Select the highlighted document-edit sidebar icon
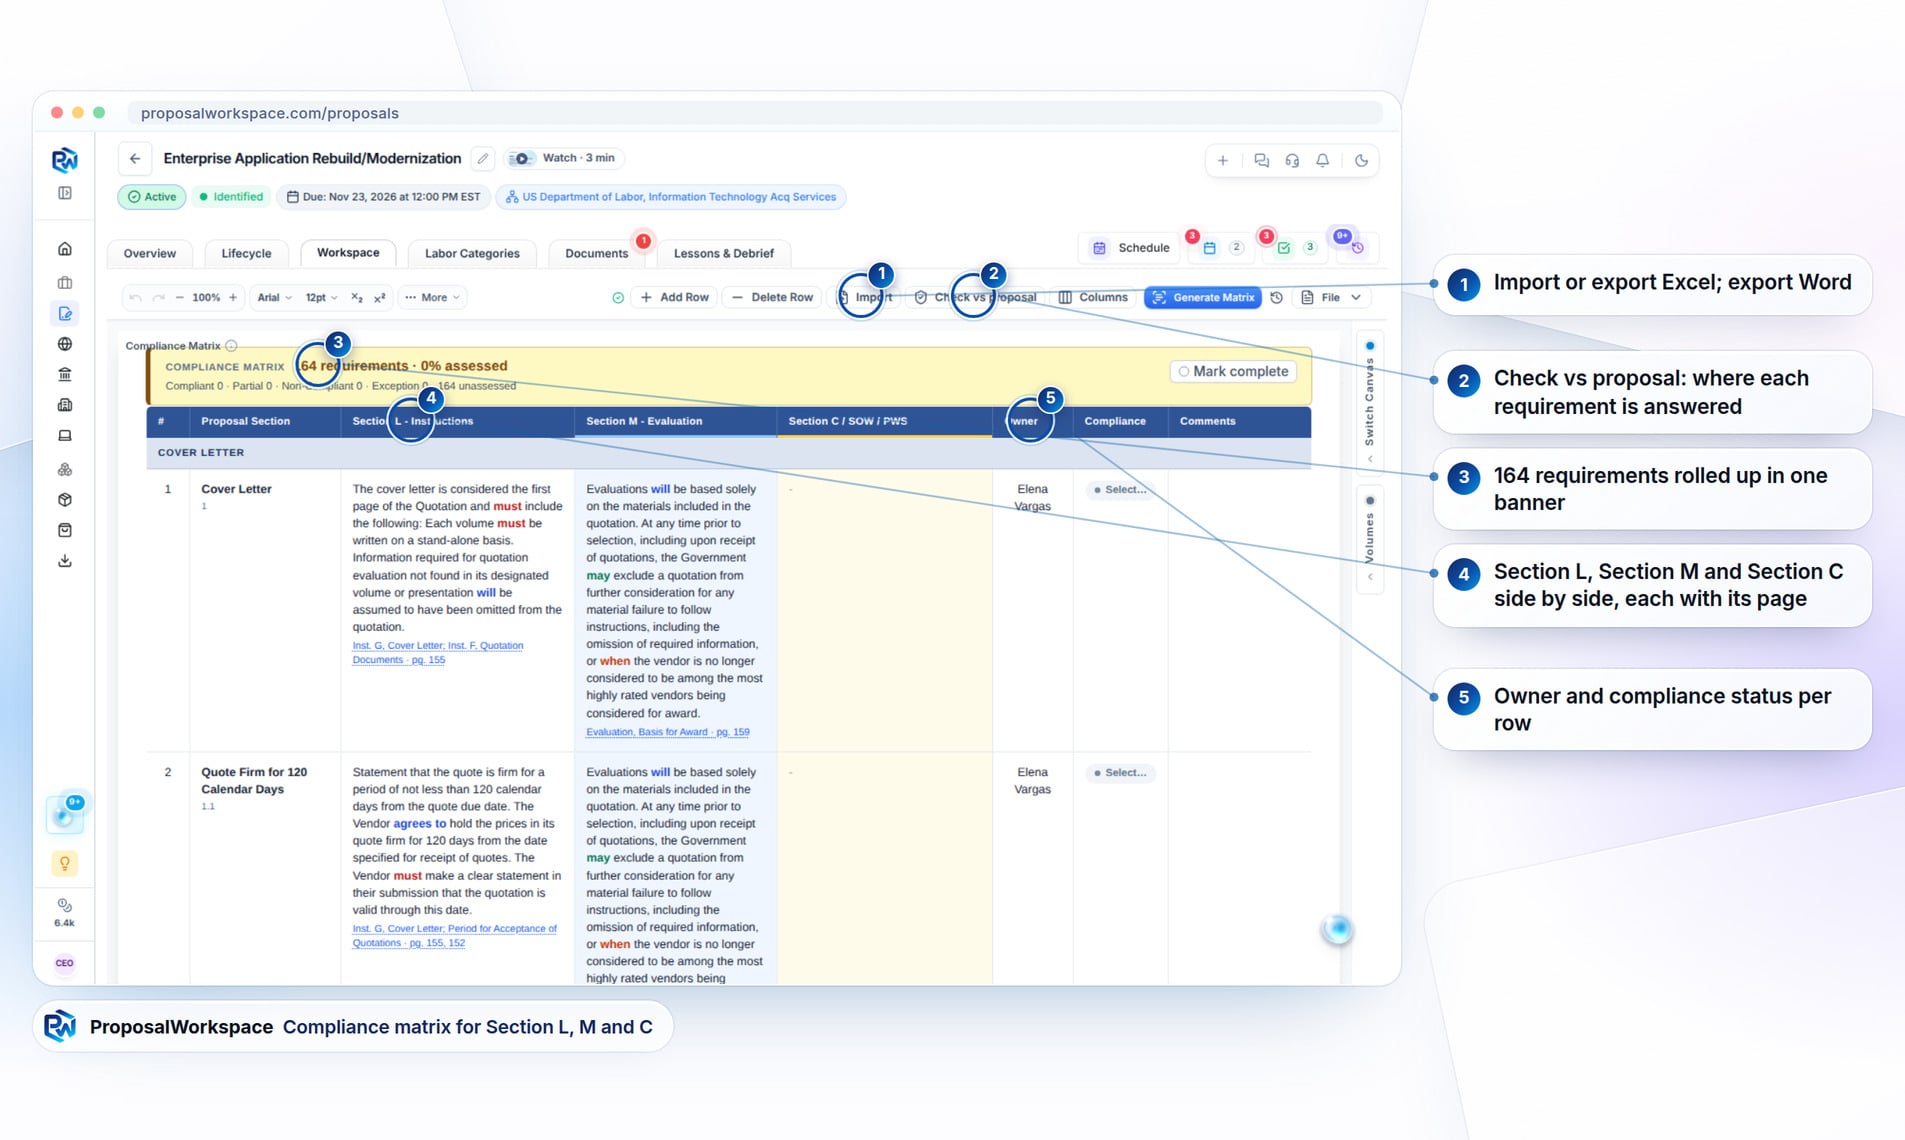The image size is (1905, 1140). [65, 314]
